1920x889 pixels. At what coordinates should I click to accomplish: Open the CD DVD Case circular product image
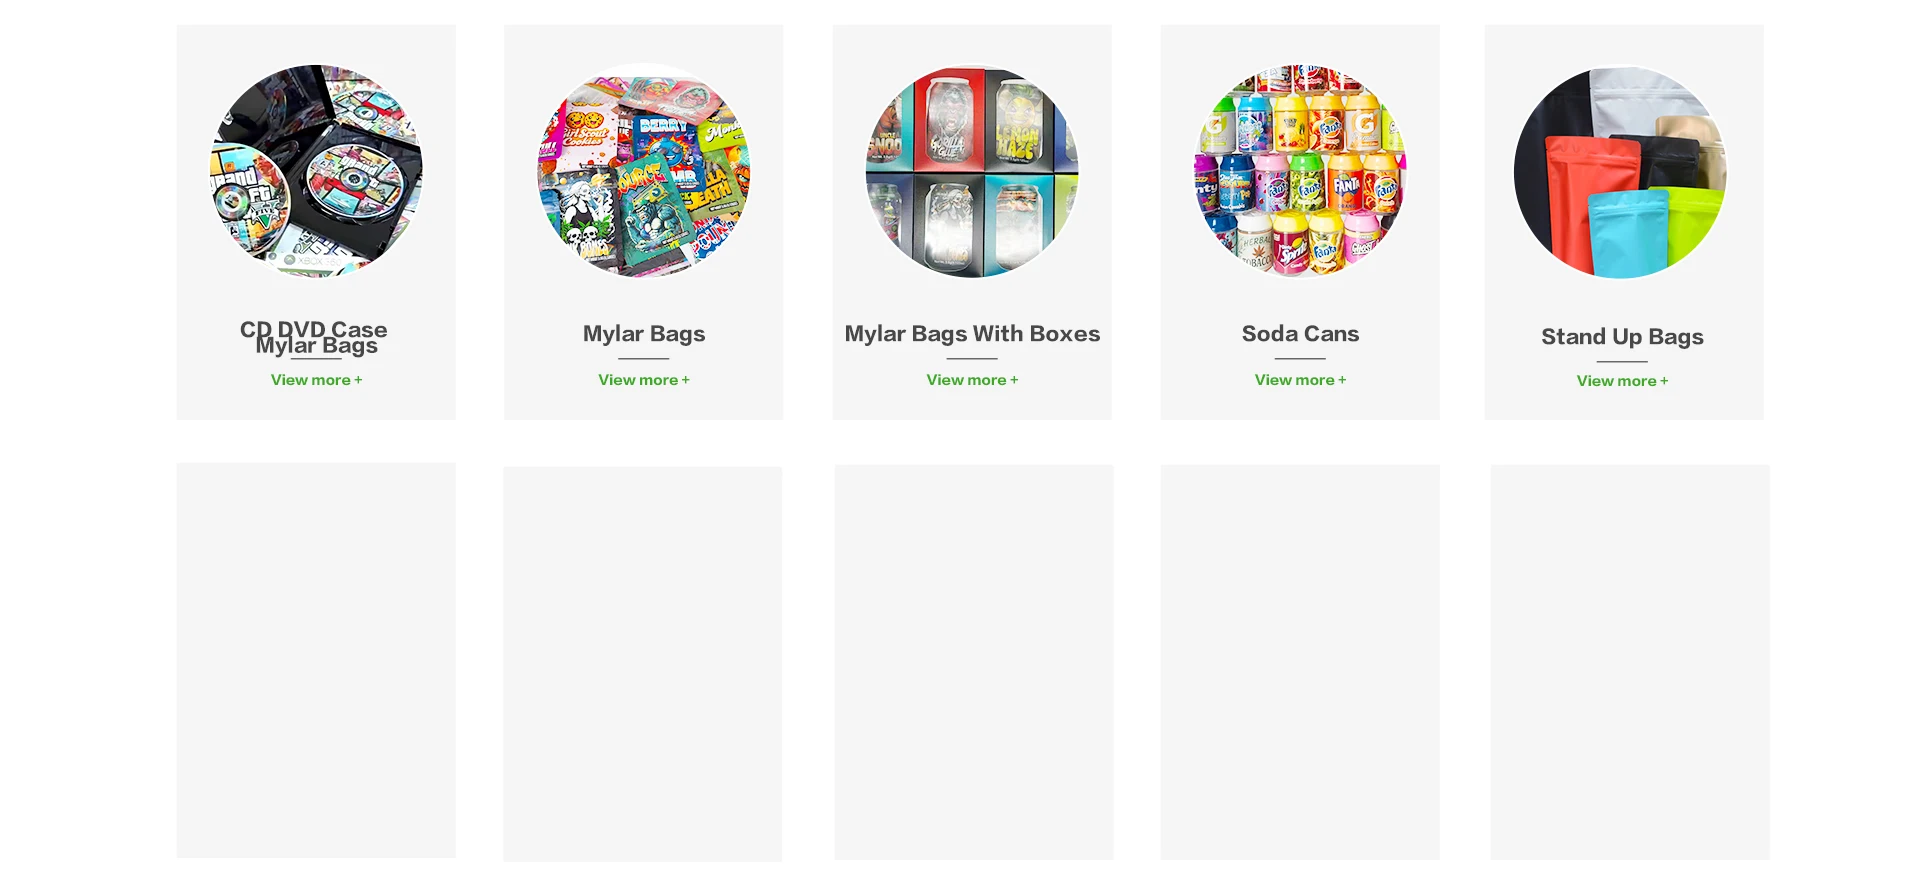pyautogui.click(x=316, y=171)
